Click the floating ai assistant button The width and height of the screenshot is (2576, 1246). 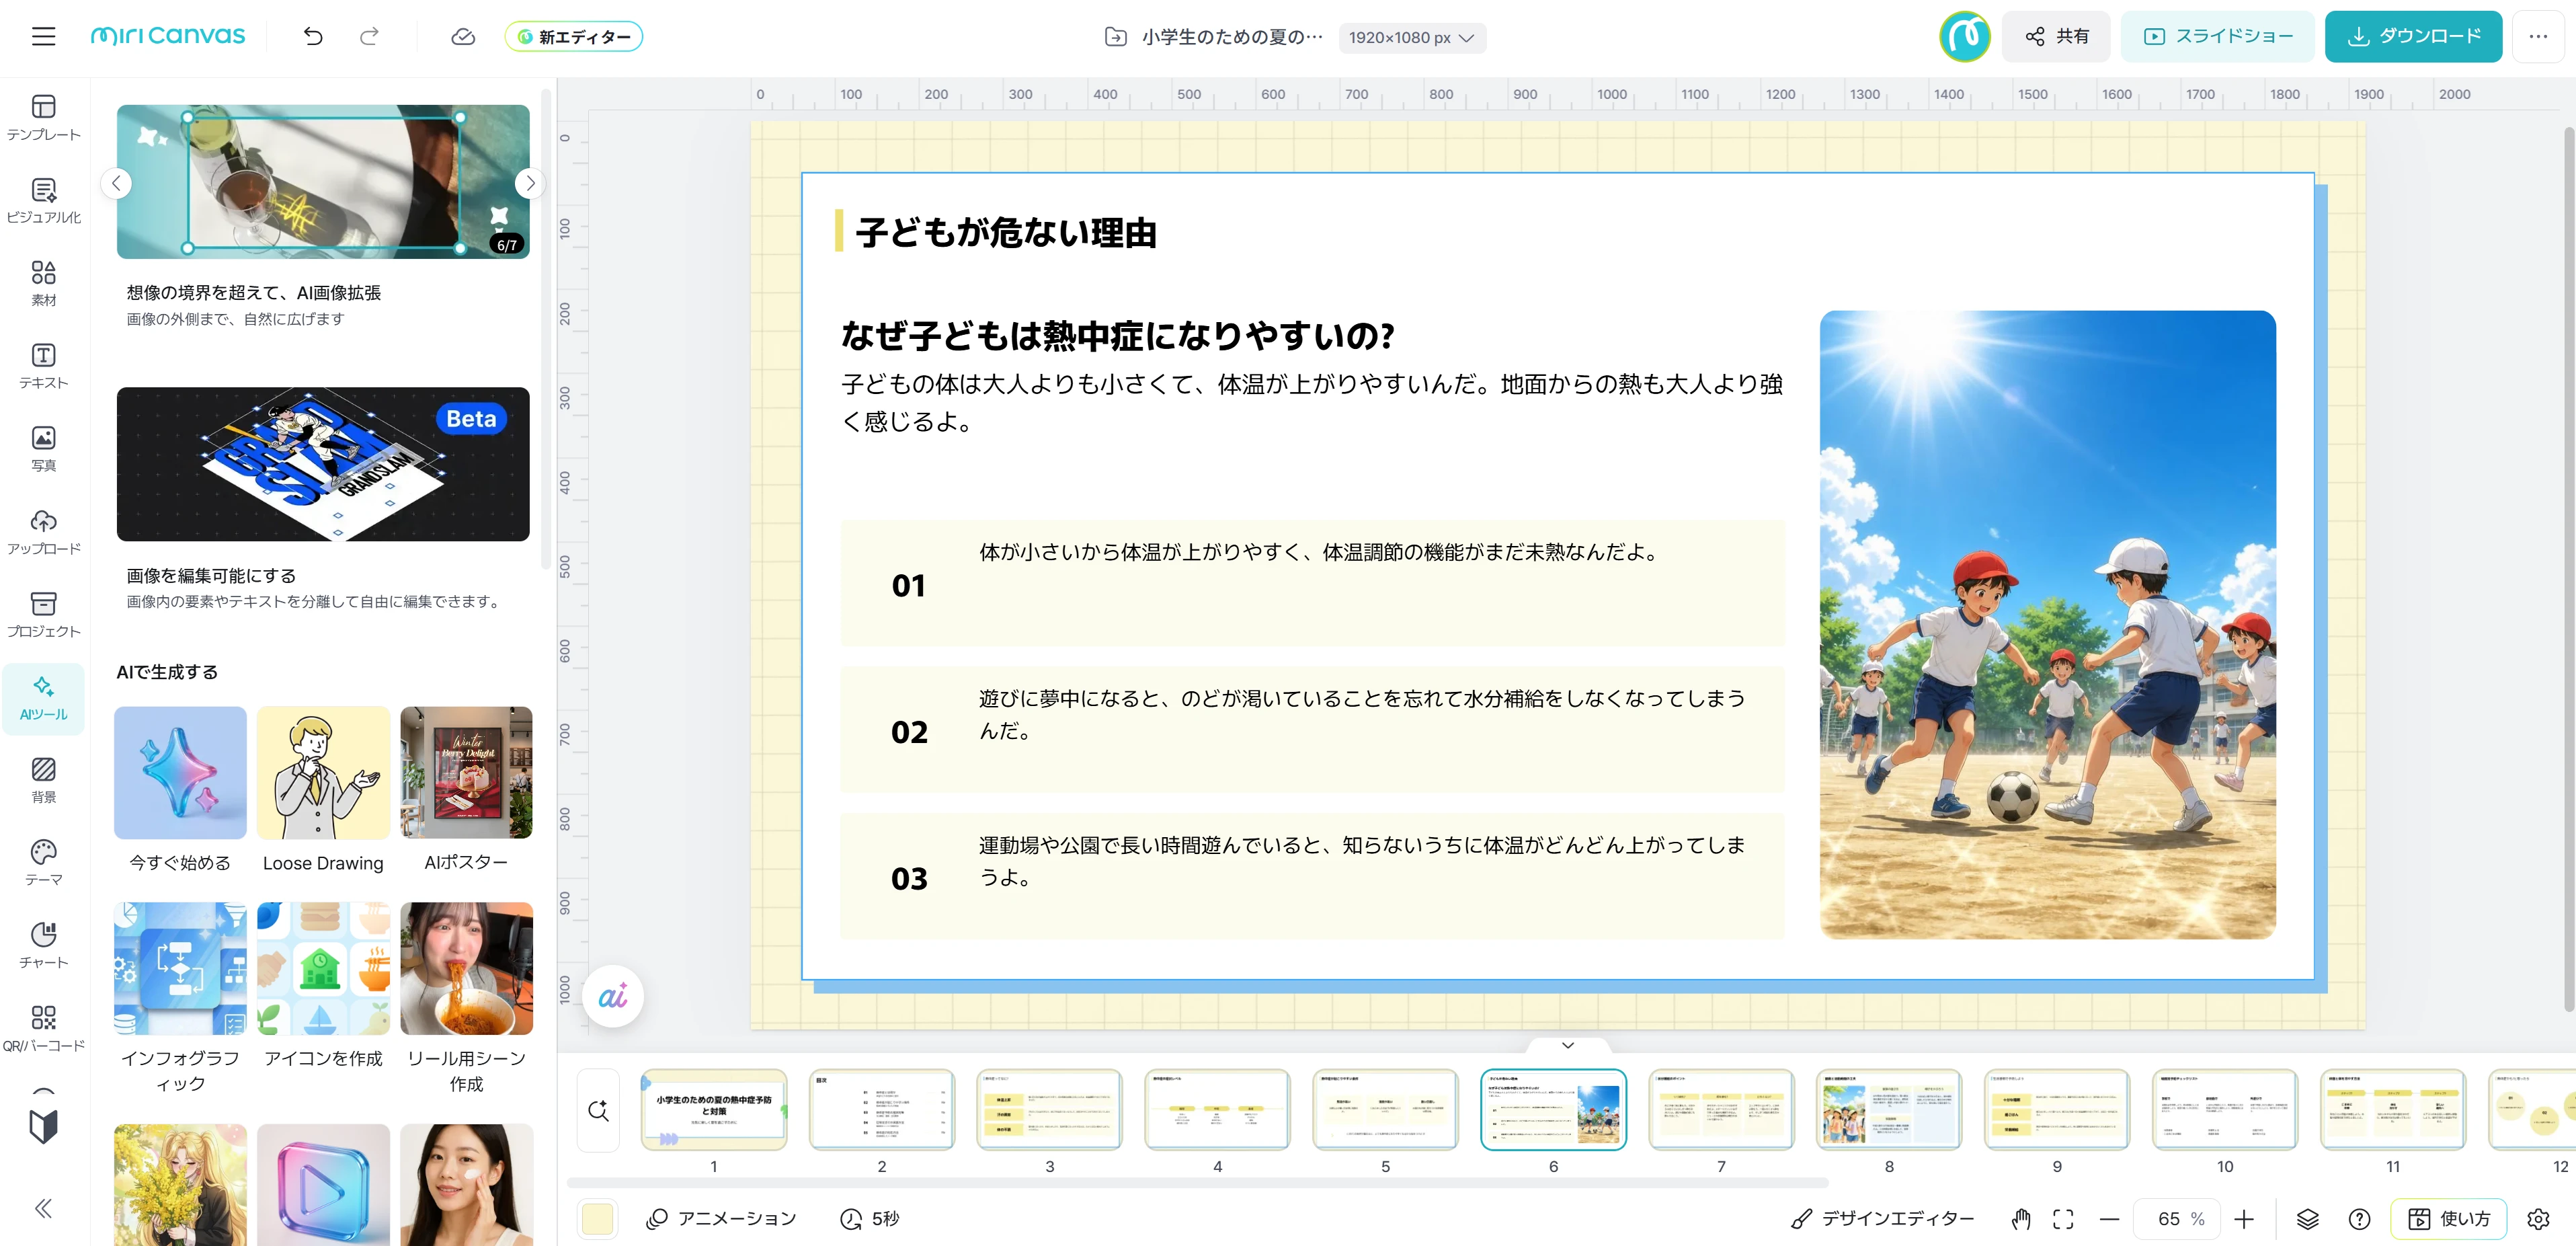tap(613, 996)
